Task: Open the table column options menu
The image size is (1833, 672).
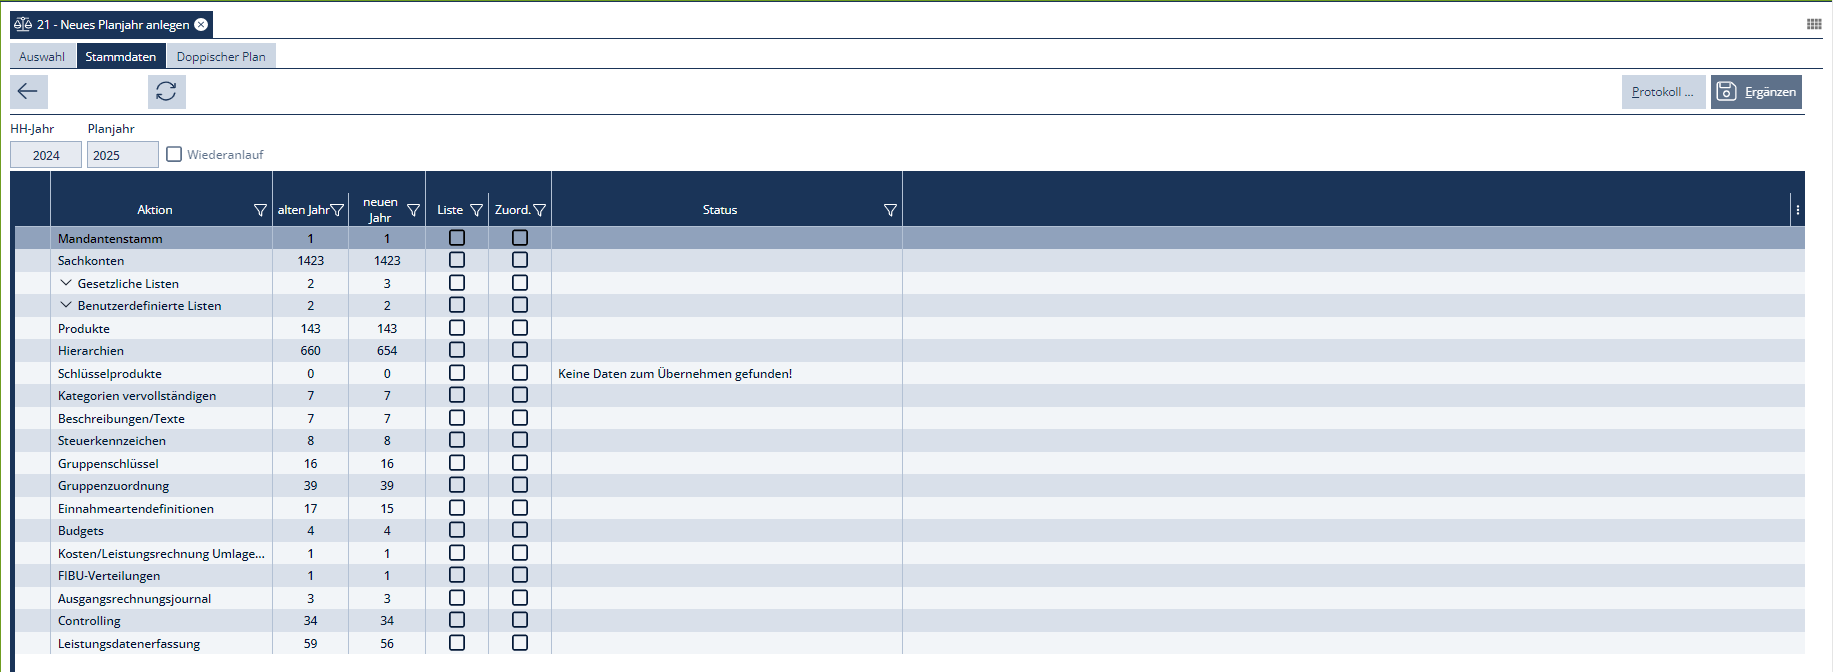Action: pos(1797,210)
